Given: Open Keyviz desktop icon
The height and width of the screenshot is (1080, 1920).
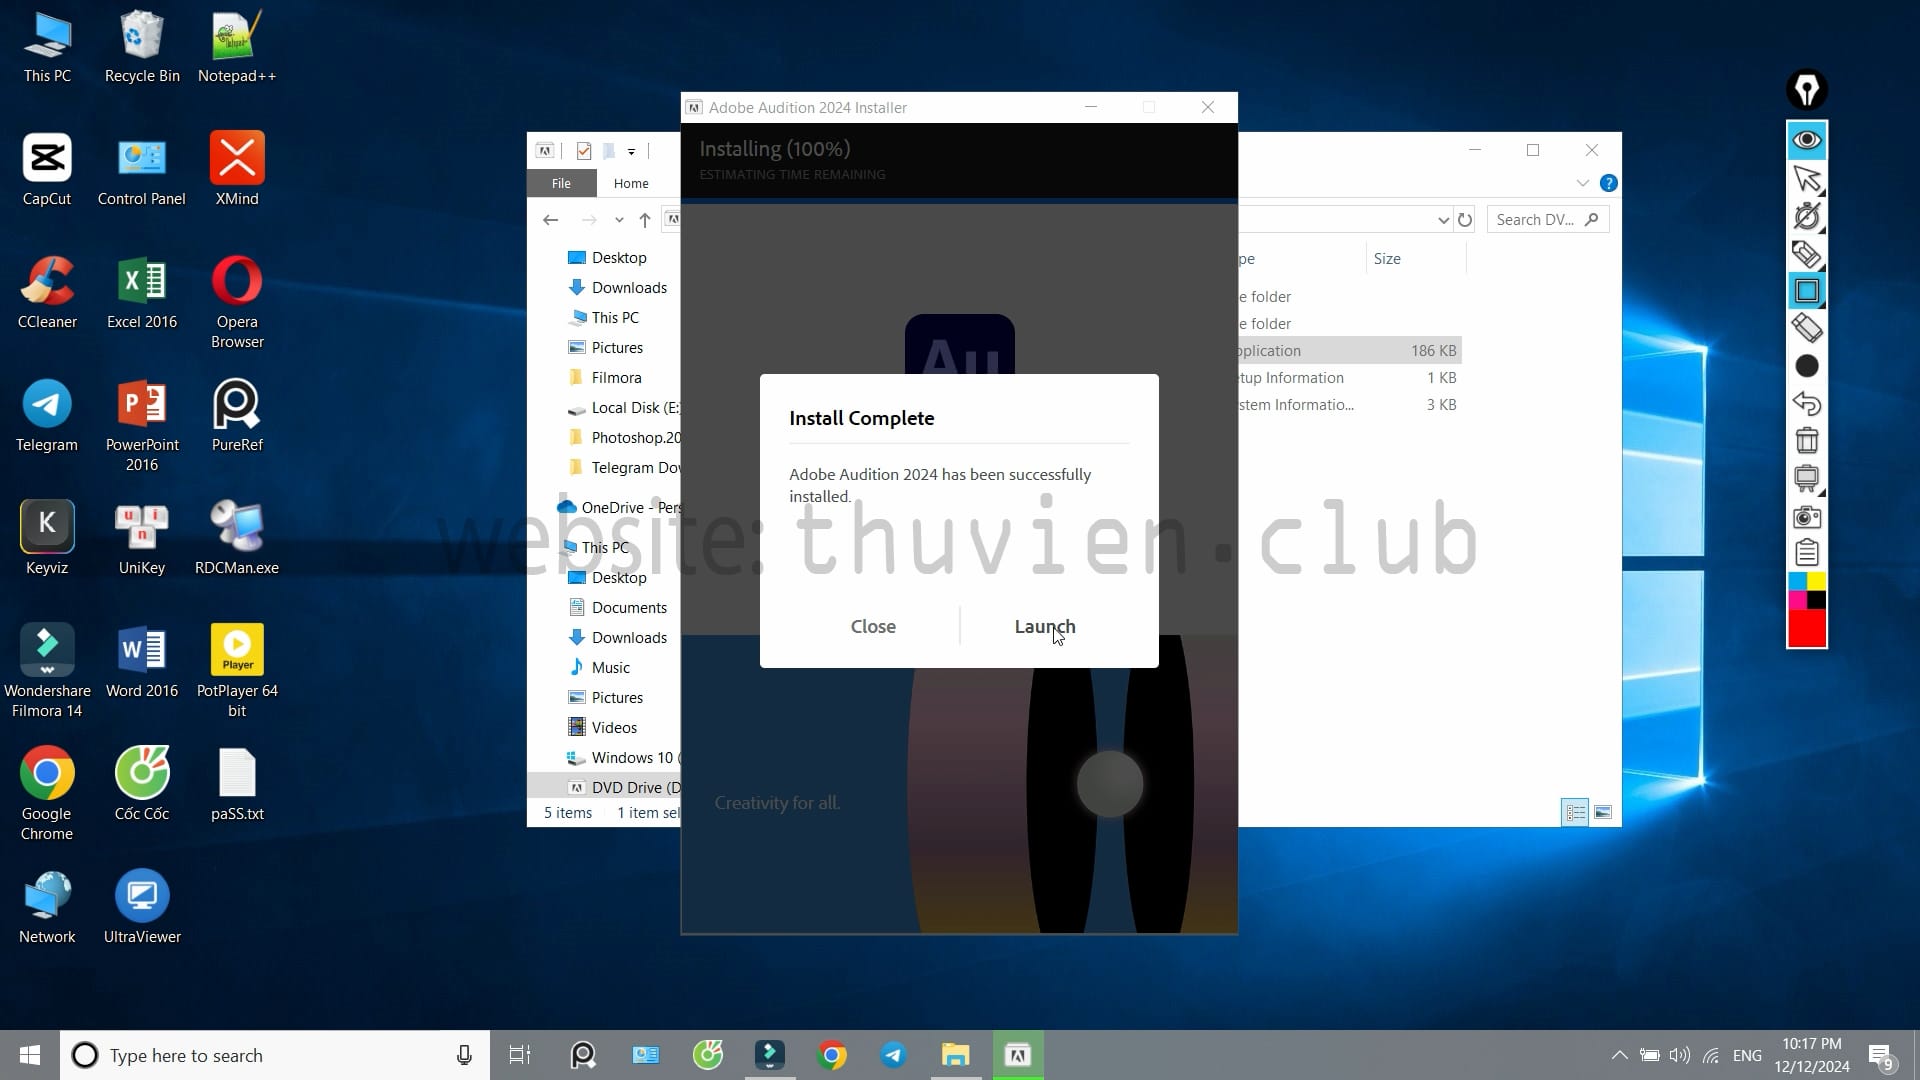Looking at the screenshot, I should 47,539.
